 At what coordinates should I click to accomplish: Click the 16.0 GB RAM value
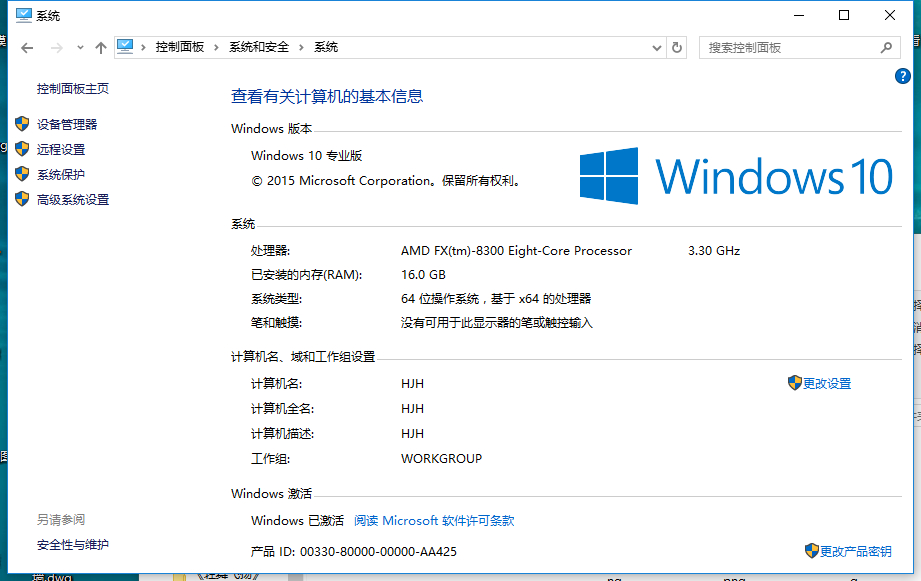pyautogui.click(x=423, y=275)
